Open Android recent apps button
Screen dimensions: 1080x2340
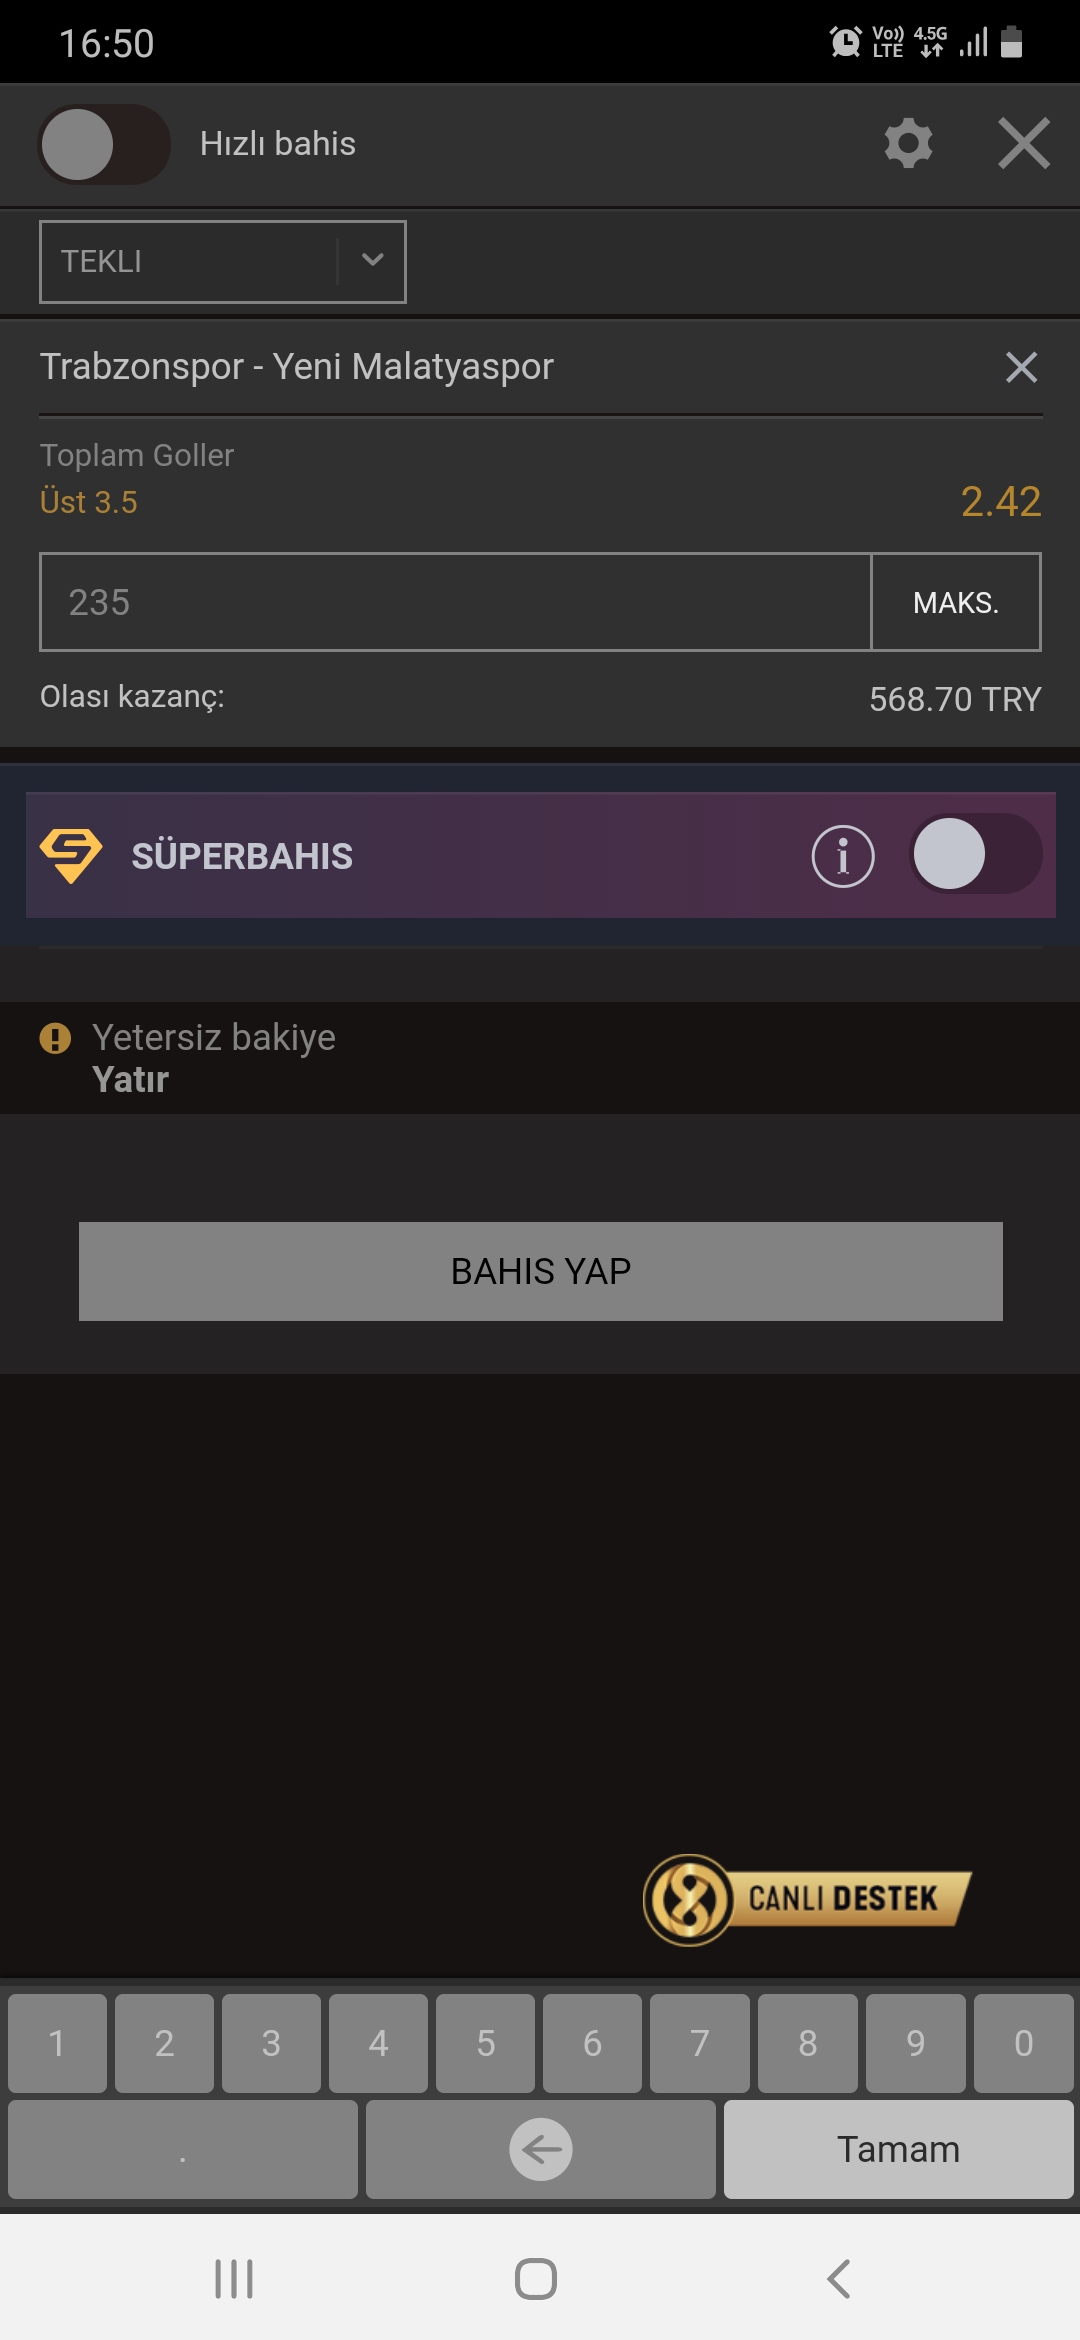pyautogui.click(x=234, y=2279)
